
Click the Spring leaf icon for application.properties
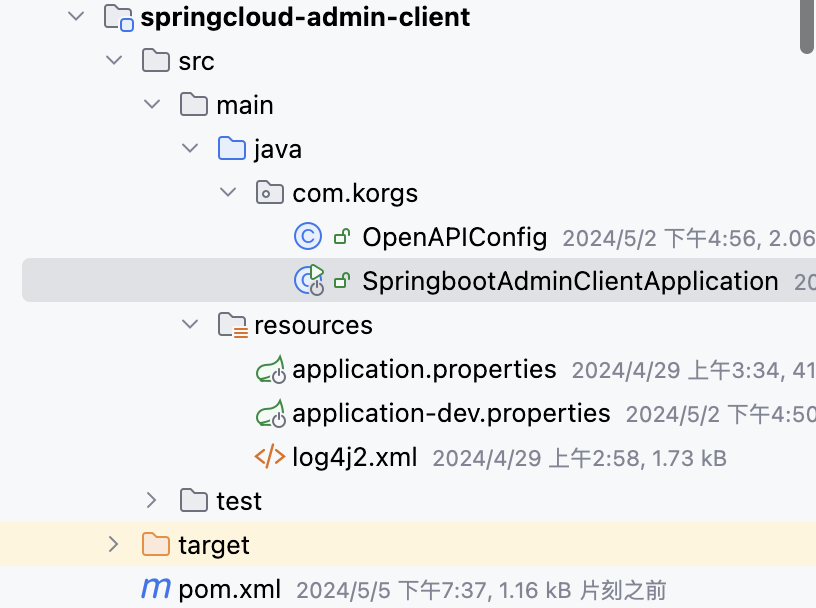point(269,369)
